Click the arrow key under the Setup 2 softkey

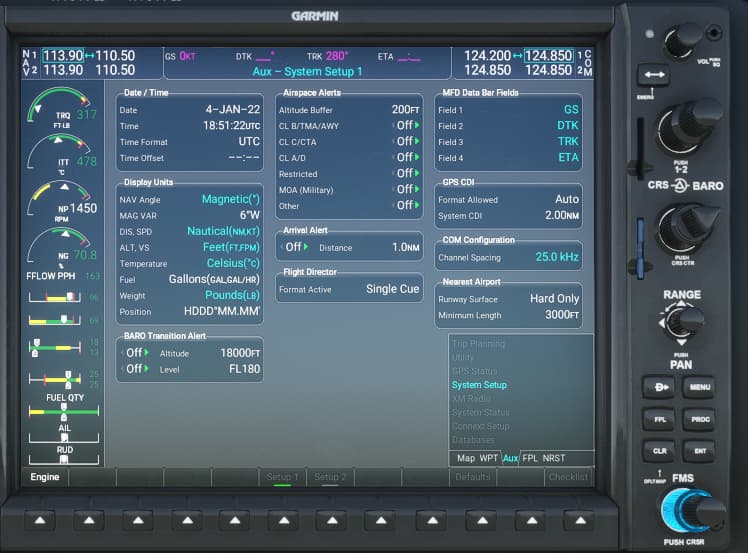(x=332, y=521)
